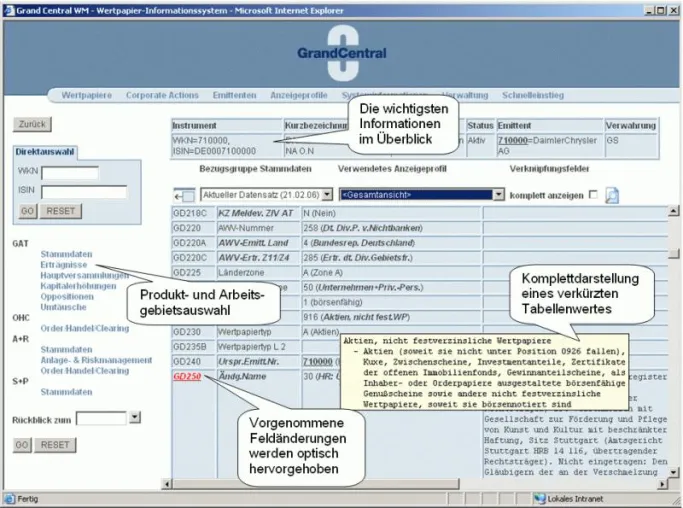Open the red GD250 field link
The width and height of the screenshot is (683, 508).
187,376
